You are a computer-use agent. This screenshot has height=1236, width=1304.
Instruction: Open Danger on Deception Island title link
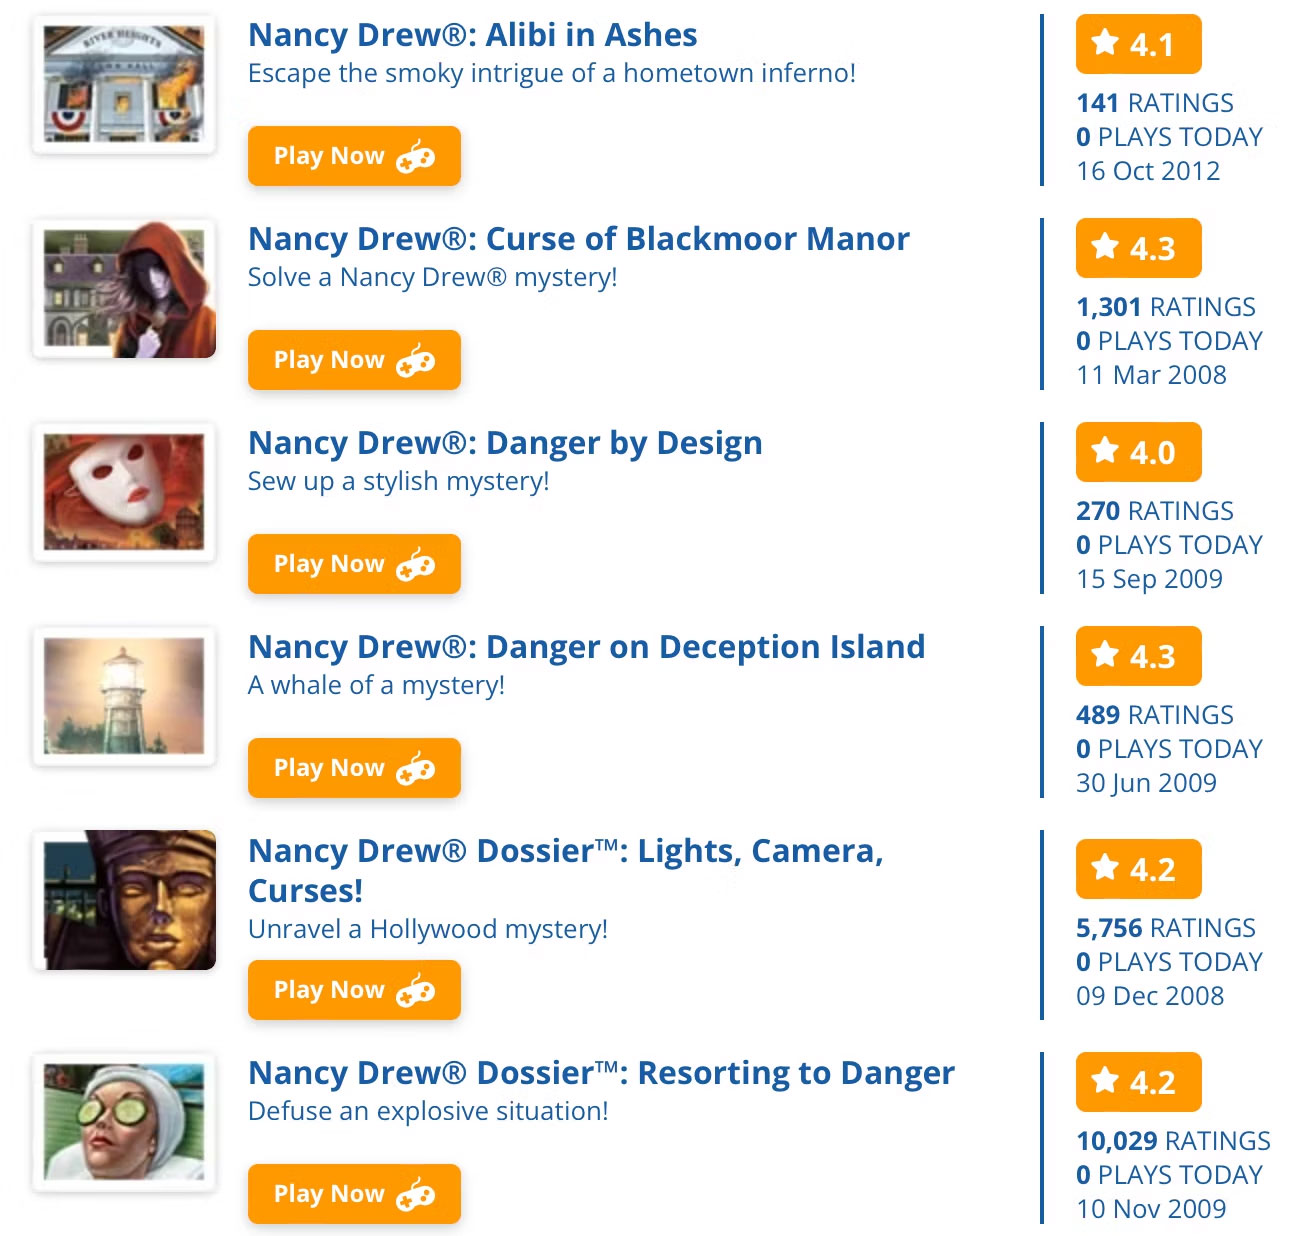(586, 647)
